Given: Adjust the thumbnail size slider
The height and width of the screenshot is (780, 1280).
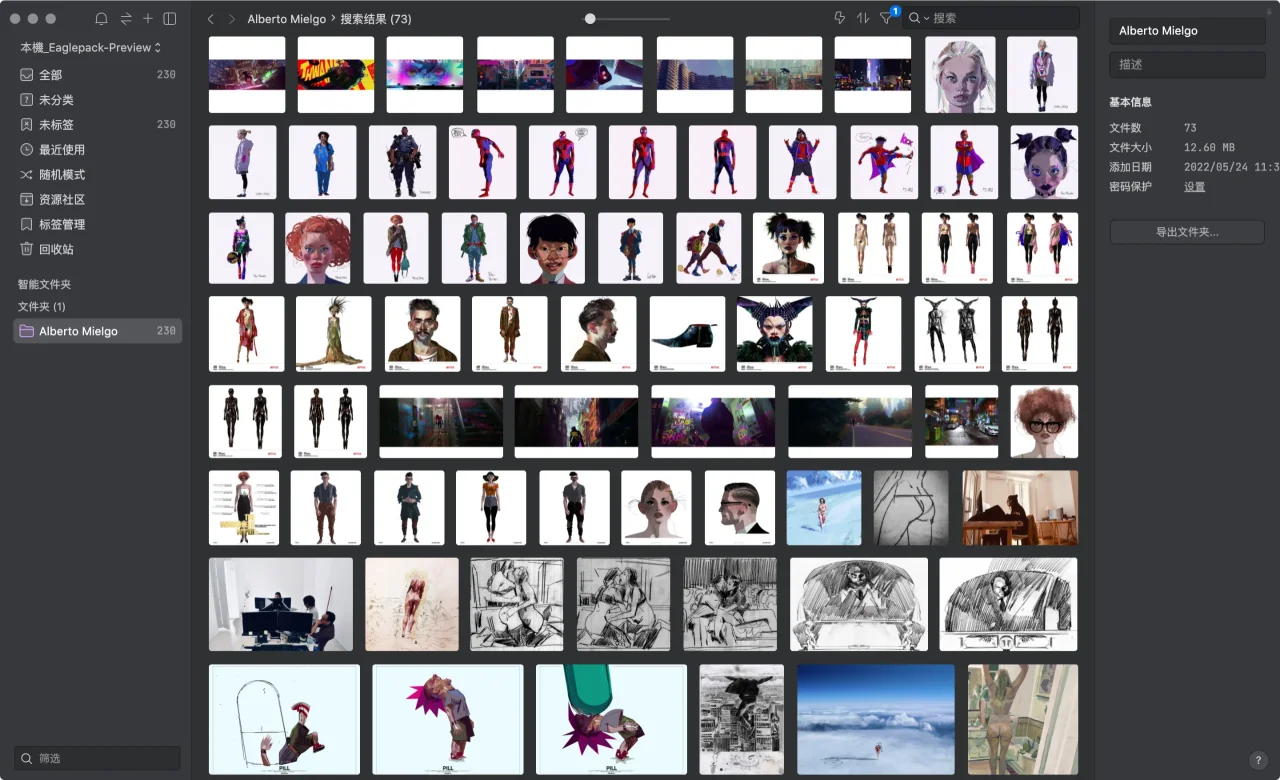Looking at the screenshot, I should pyautogui.click(x=590, y=19).
